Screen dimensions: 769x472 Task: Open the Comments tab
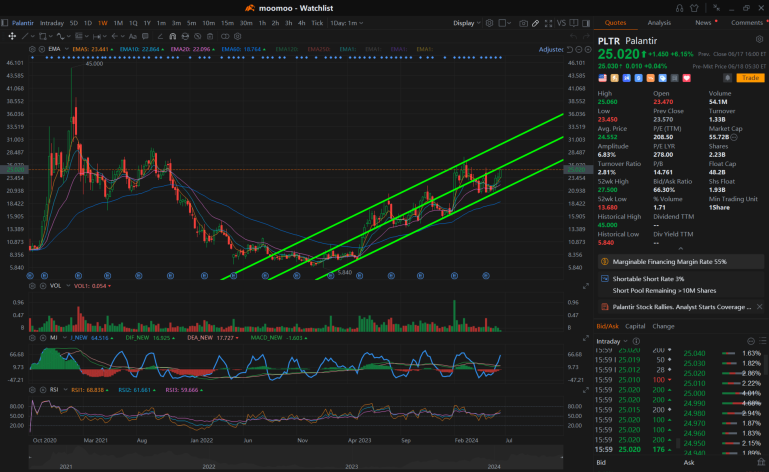point(746,23)
